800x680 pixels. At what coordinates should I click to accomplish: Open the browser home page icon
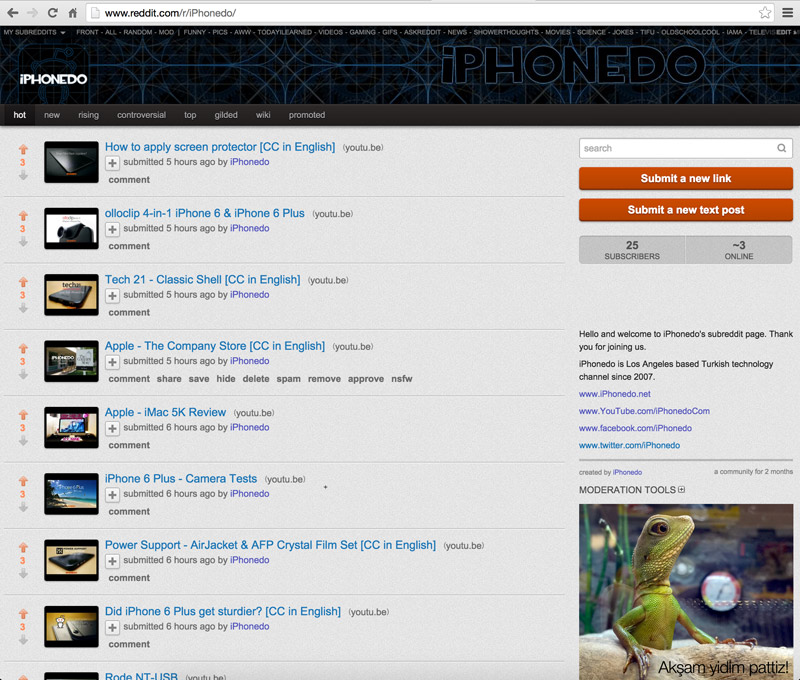pyautogui.click(x=73, y=13)
